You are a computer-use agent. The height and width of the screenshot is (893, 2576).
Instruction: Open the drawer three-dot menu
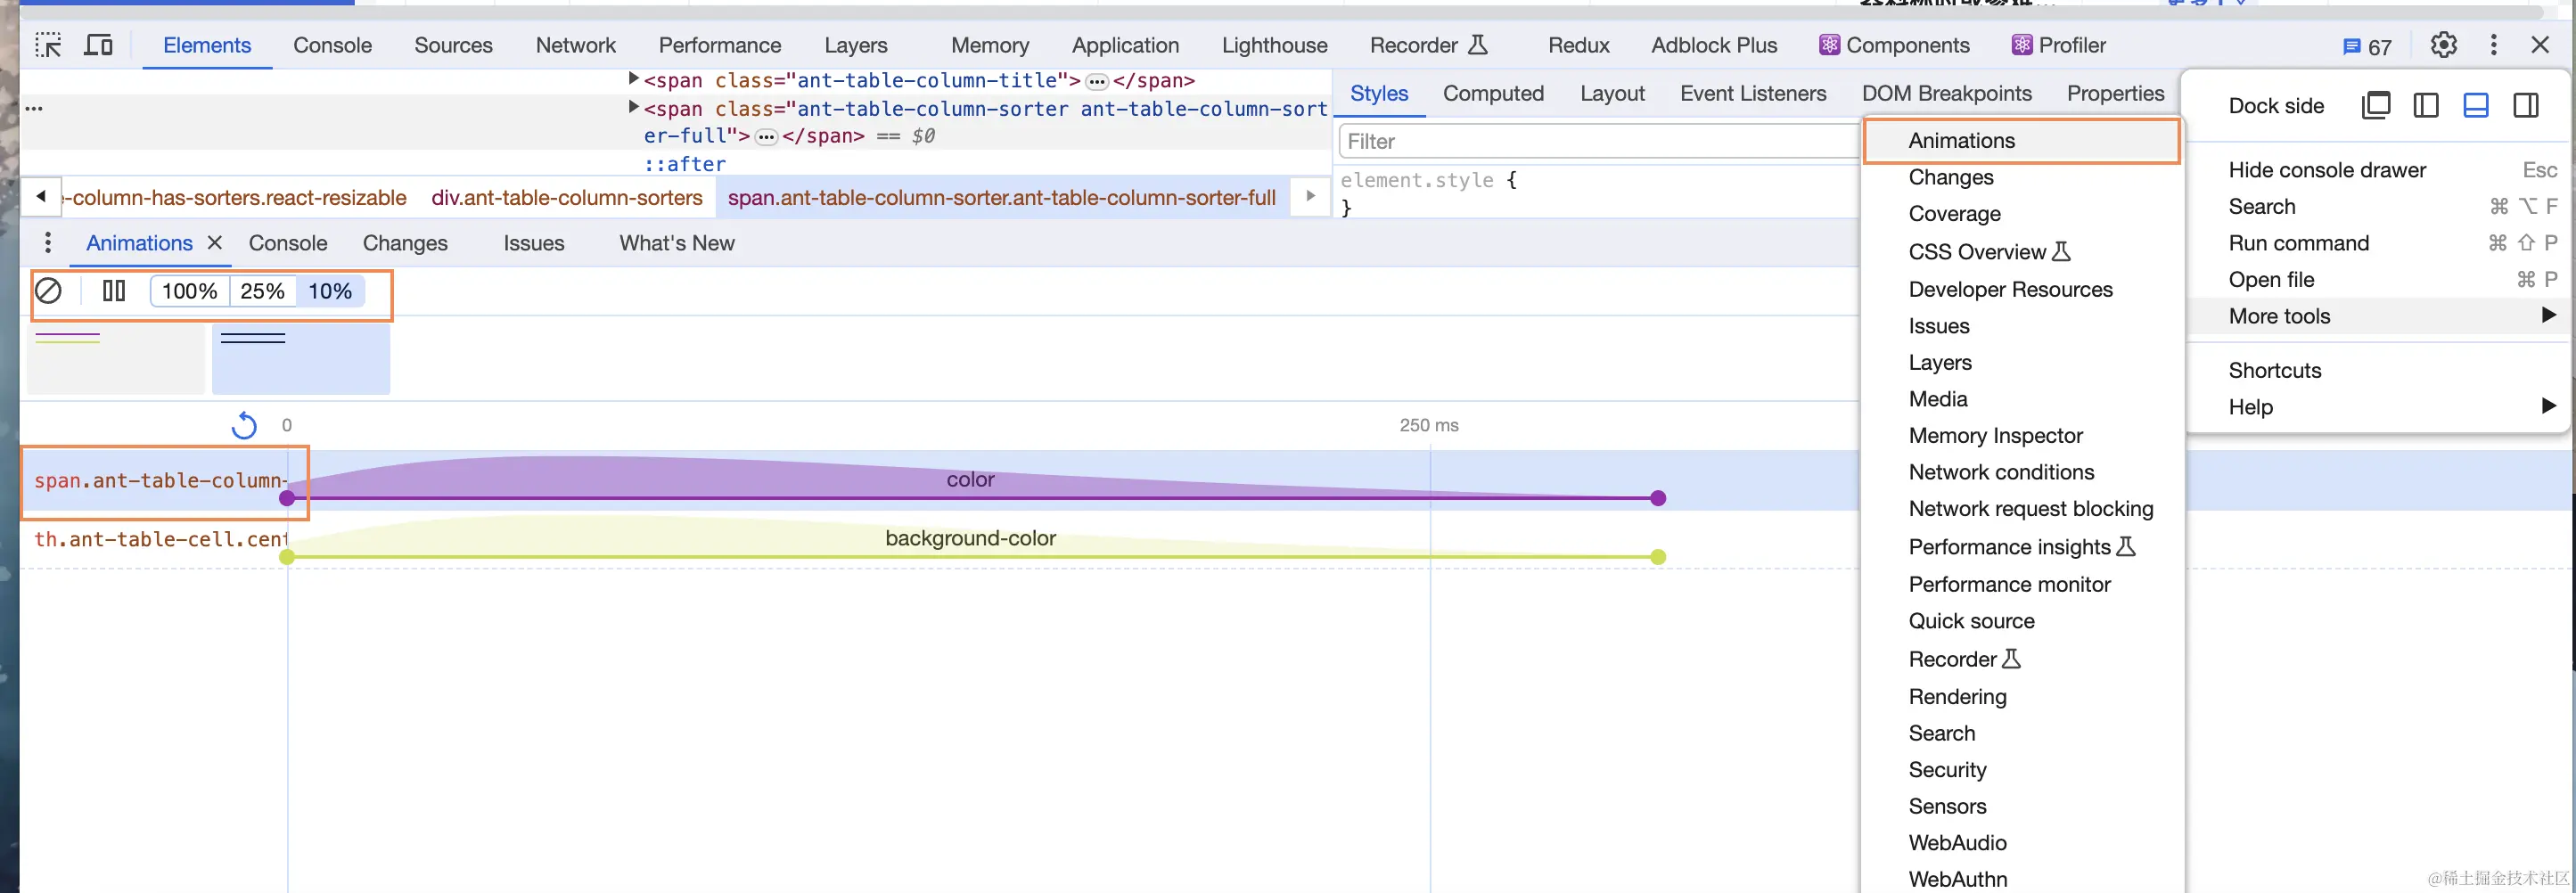tap(48, 243)
